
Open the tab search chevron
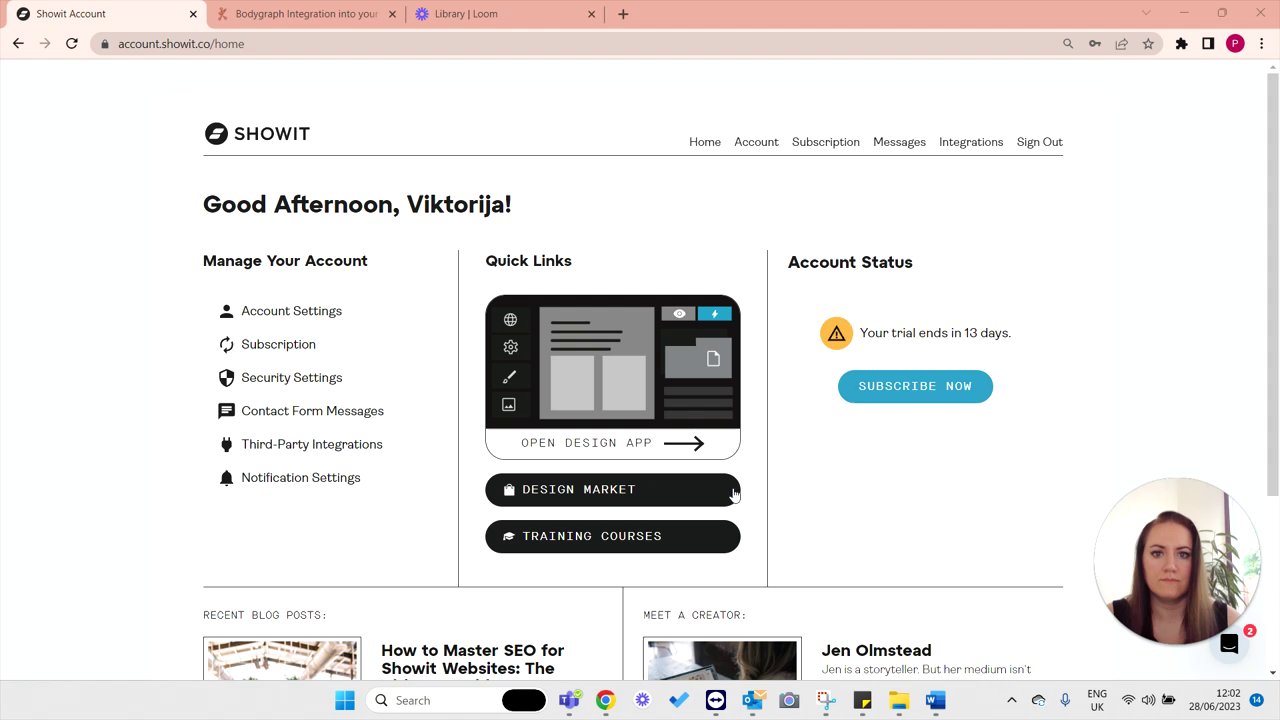pos(1146,13)
